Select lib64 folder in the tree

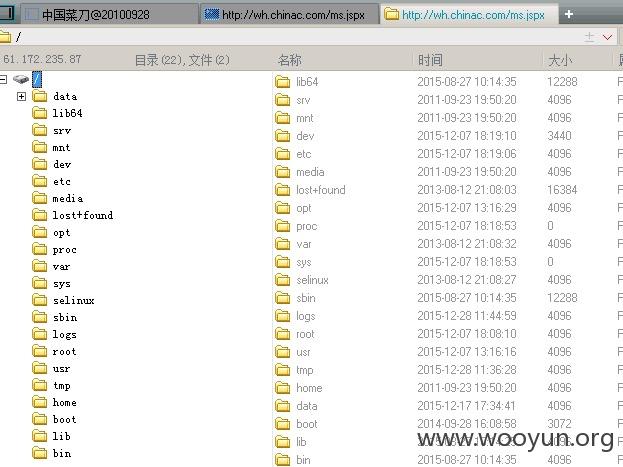pyautogui.click(x=68, y=113)
